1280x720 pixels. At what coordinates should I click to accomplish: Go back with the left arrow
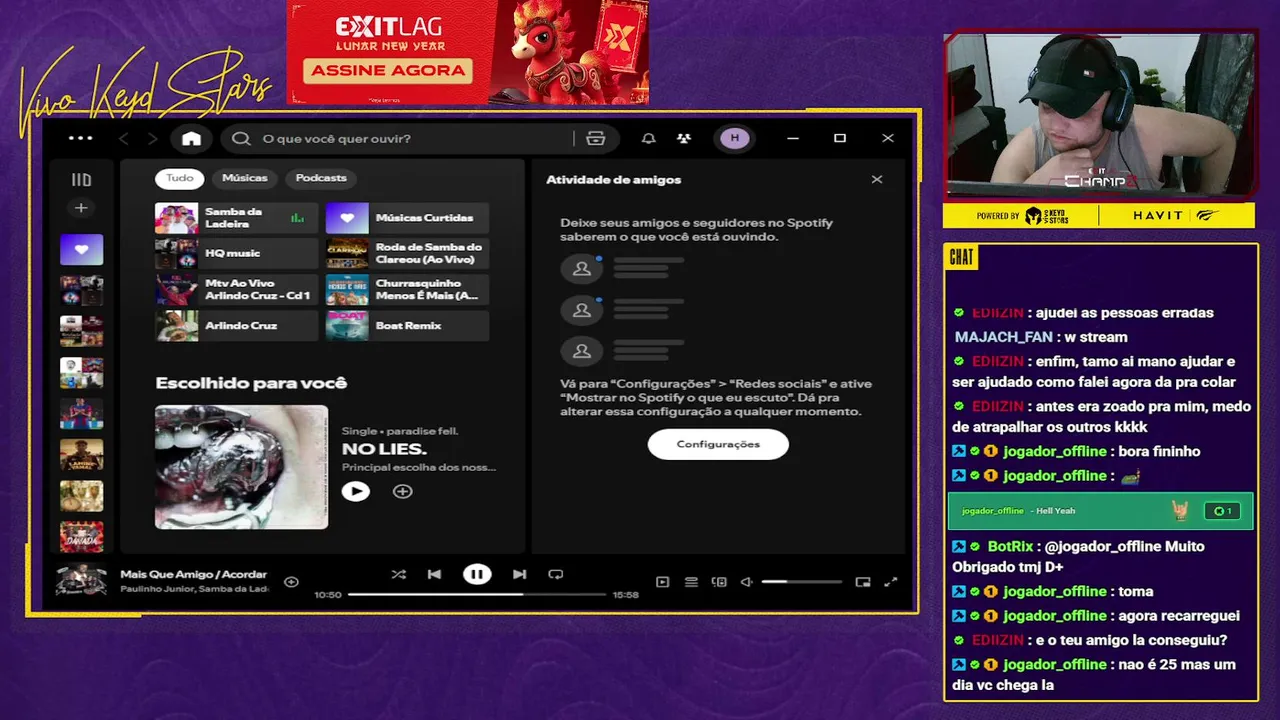(x=124, y=139)
